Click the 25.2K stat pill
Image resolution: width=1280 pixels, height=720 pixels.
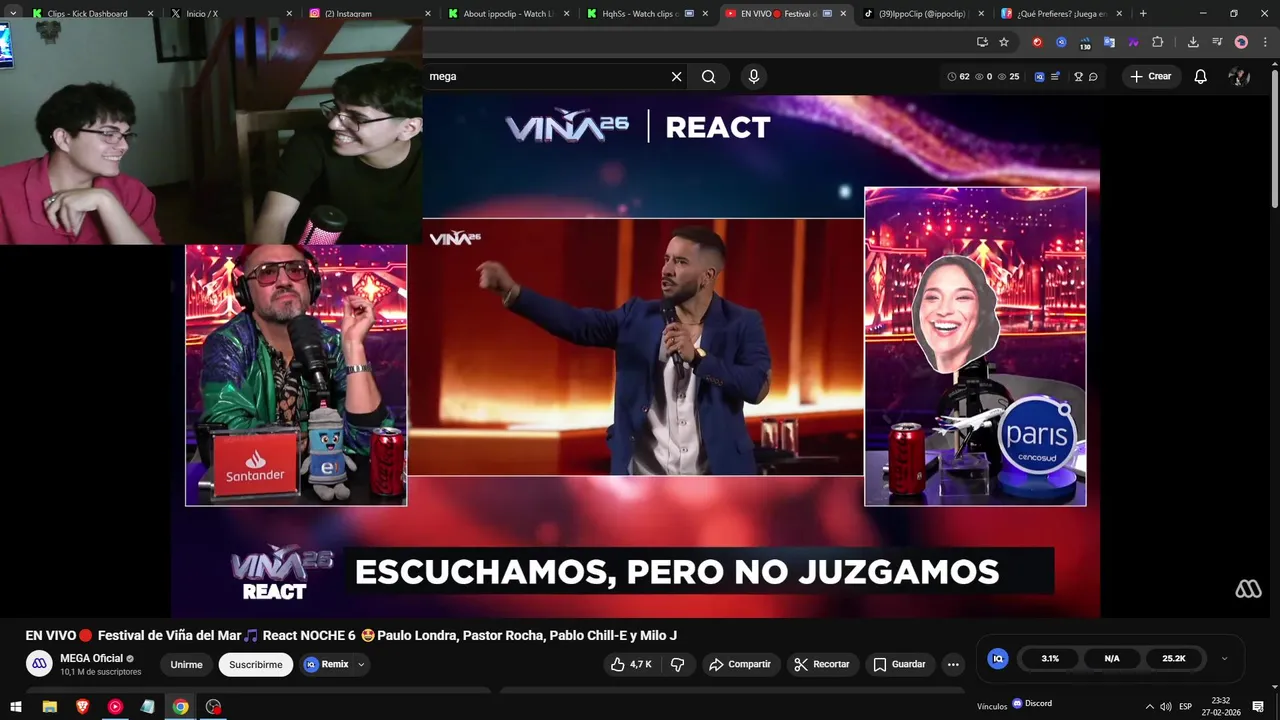[1174, 659]
